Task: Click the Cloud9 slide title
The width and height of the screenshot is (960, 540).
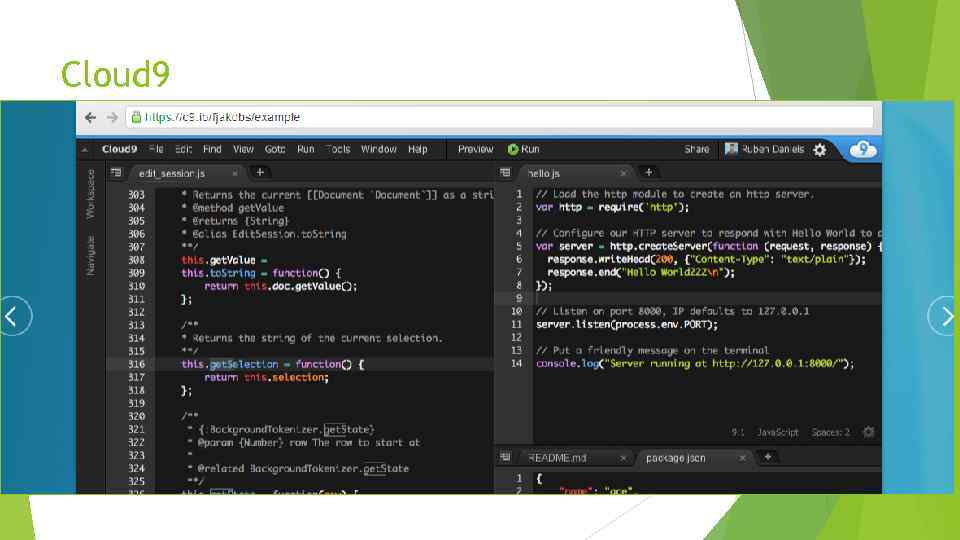Action: tap(115, 74)
